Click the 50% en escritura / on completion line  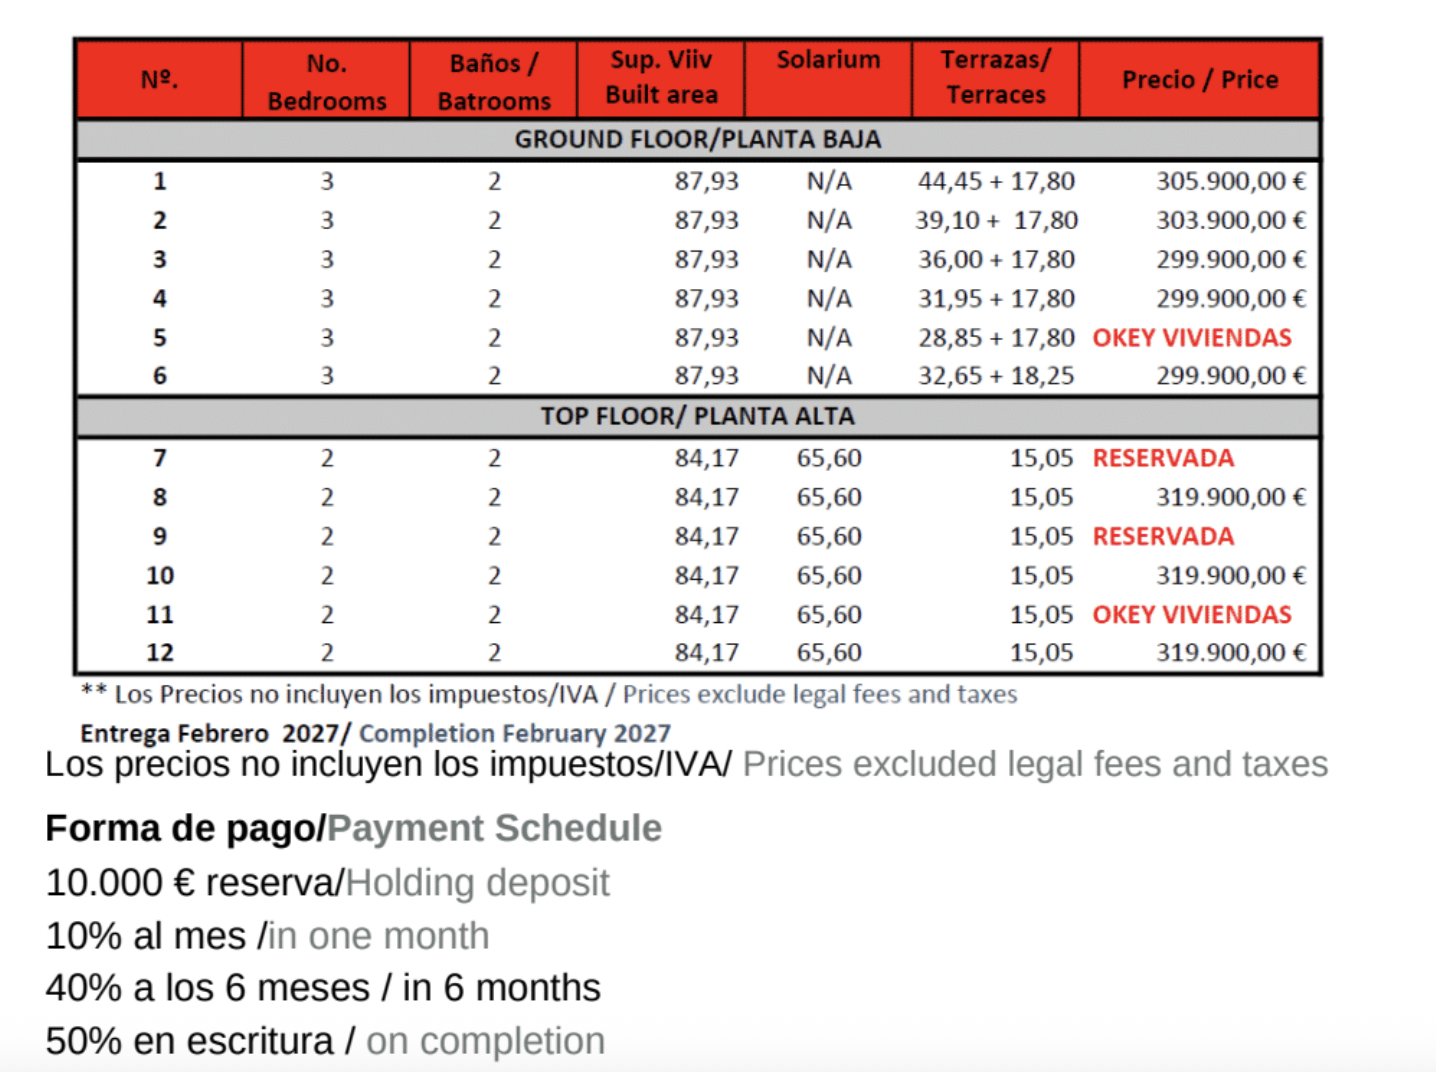325,1041
